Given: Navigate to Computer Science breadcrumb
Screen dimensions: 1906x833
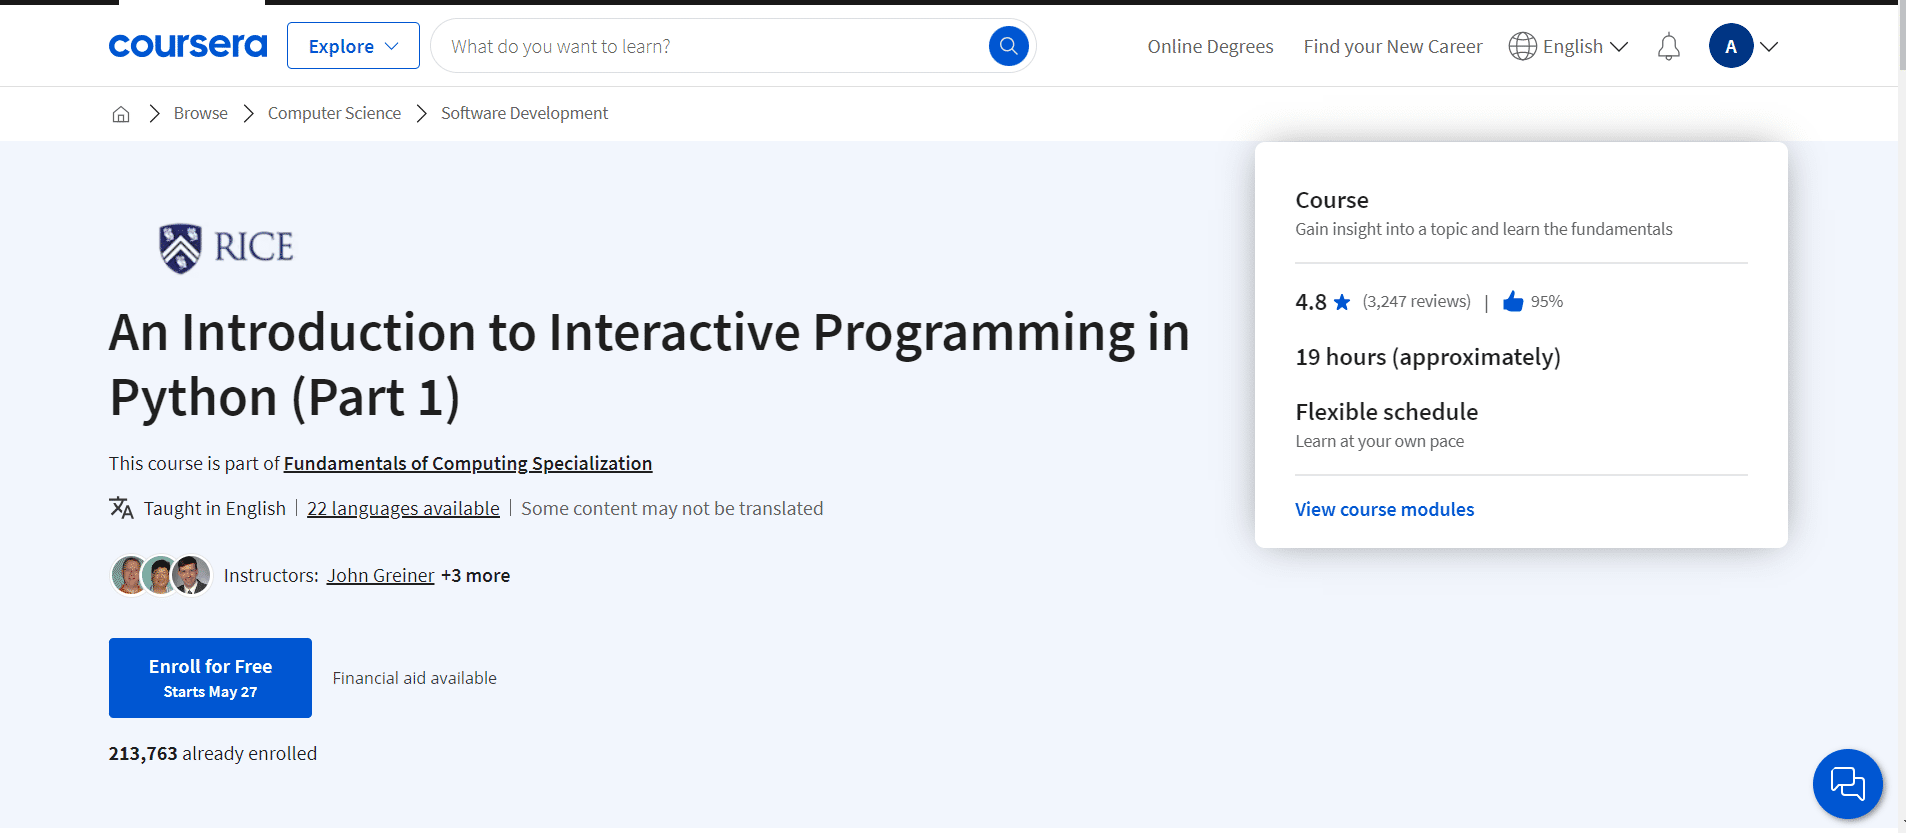Looking at the screenshot, I should click(x=334, y=114).
